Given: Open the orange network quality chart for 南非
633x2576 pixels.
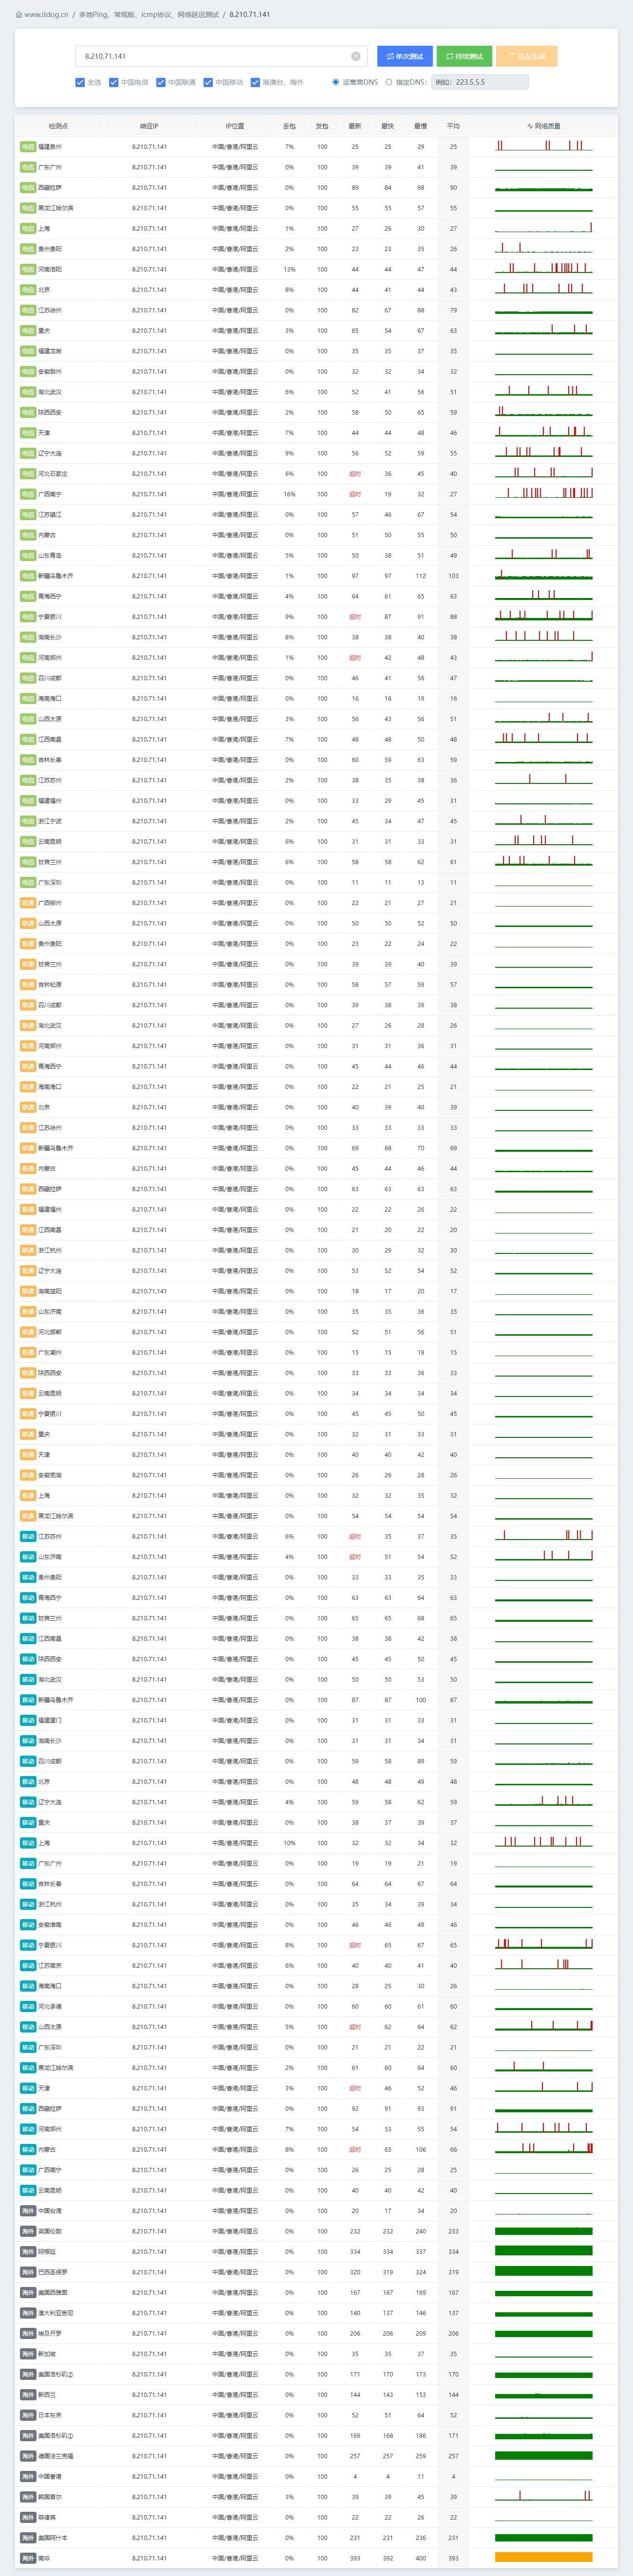Looking at the screenshot, I should pyautogui.click(x=544, y=2558).
